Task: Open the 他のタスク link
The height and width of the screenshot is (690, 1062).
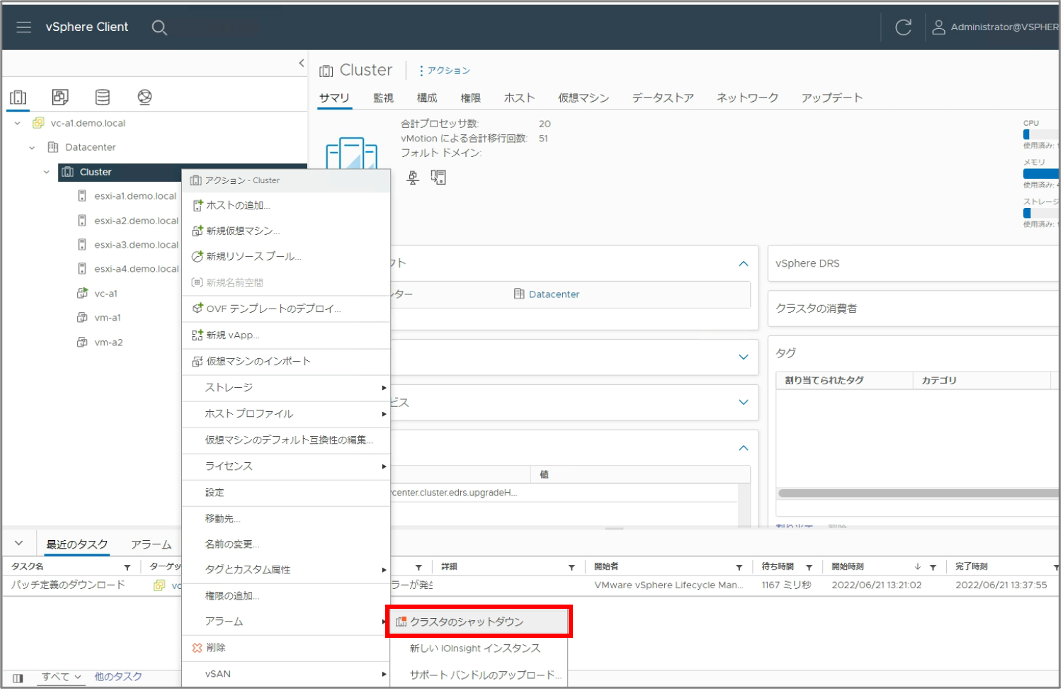Action: coord(119,676)
